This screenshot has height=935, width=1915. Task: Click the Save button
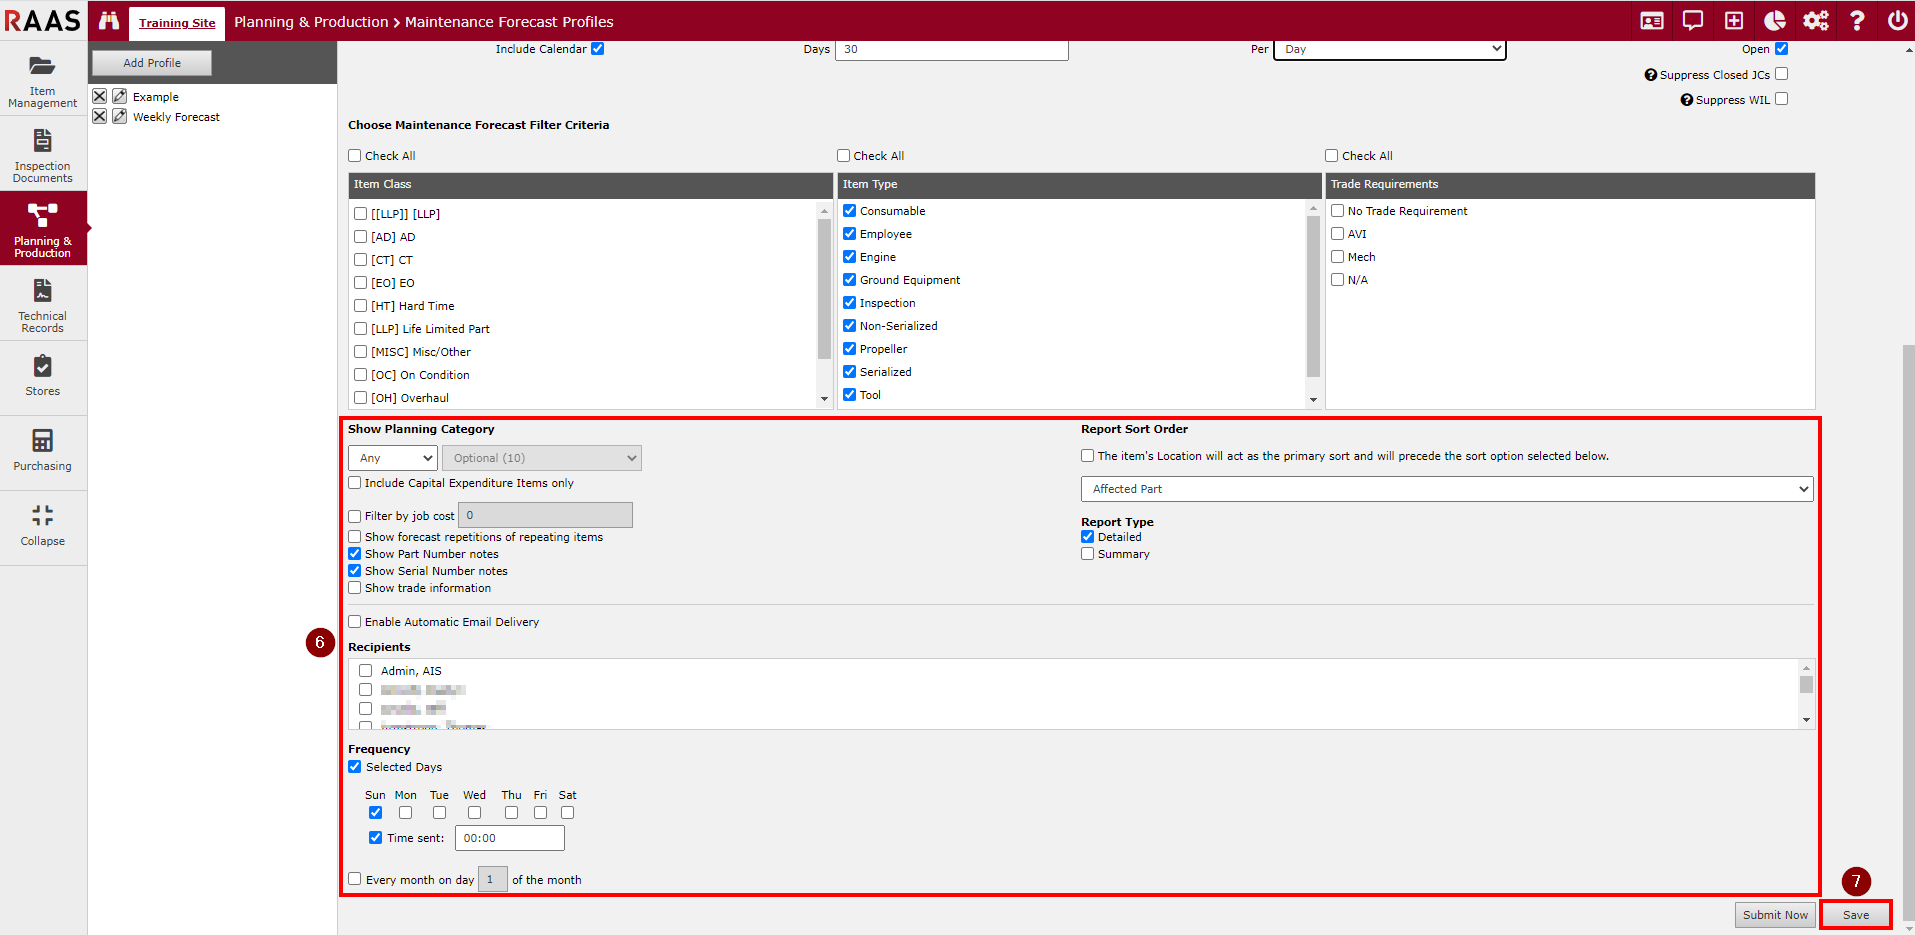pos(1855,915)
